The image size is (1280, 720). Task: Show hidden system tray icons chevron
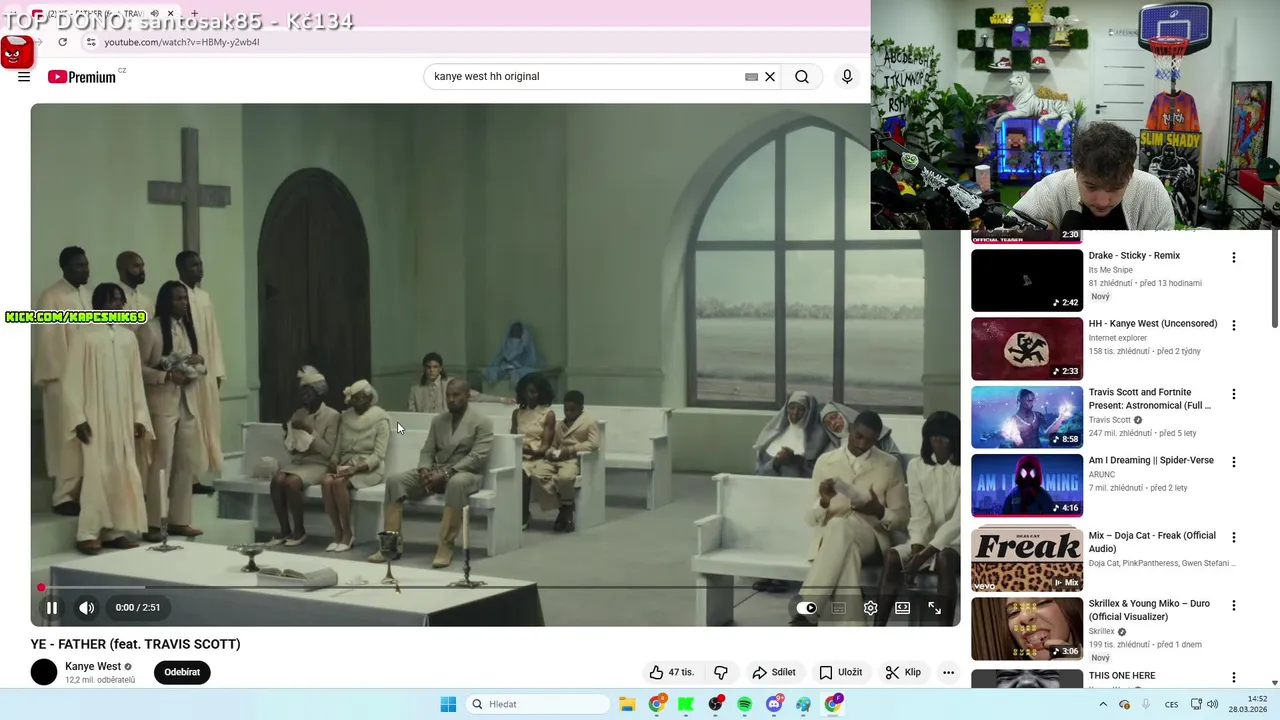click(1103, 704)
